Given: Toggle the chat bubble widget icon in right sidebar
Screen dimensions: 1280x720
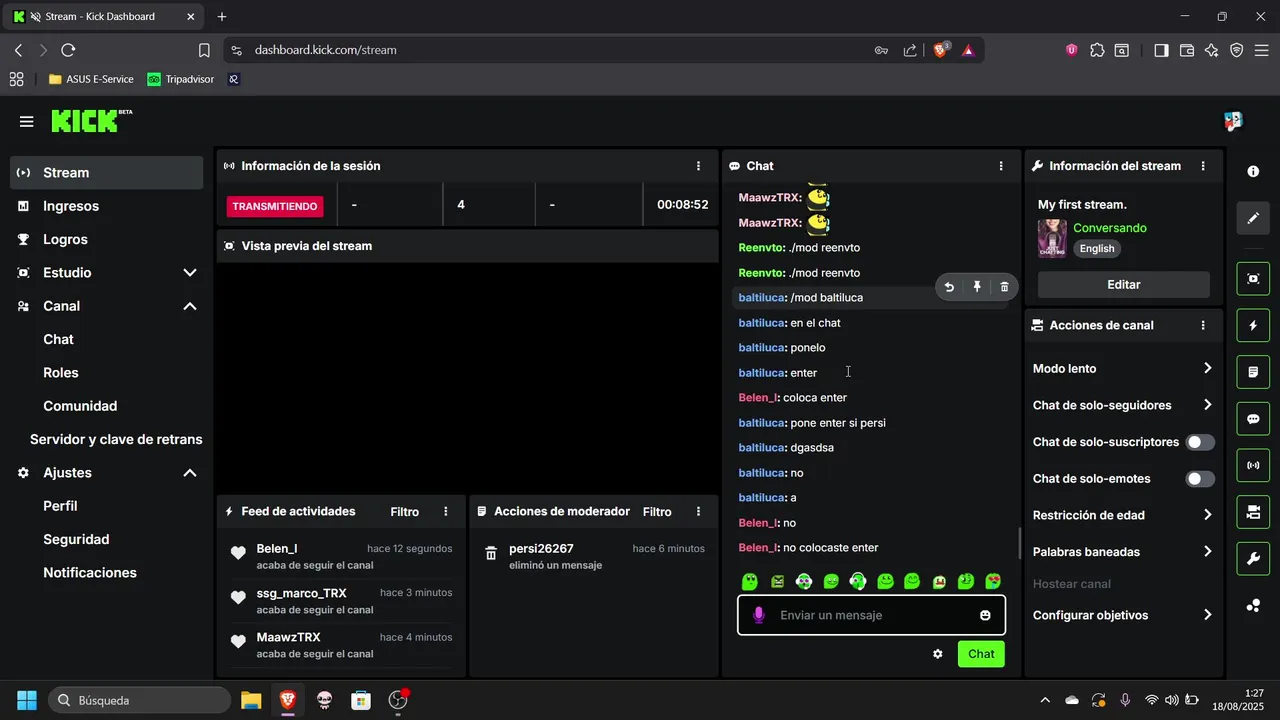Looking at the screenshot, I should [1253, 419].
